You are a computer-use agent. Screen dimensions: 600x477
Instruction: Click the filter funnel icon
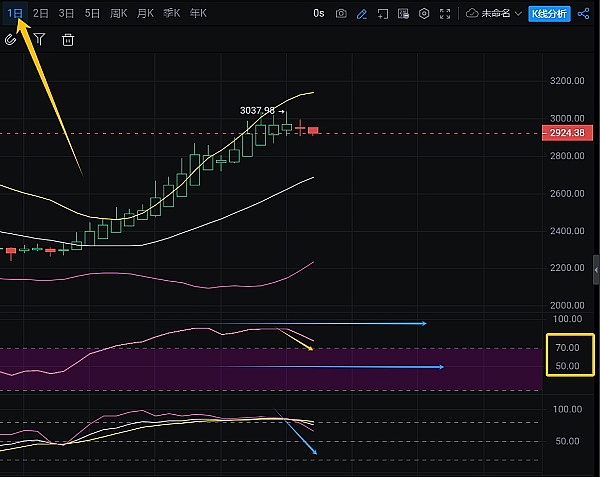click(39, 39)
